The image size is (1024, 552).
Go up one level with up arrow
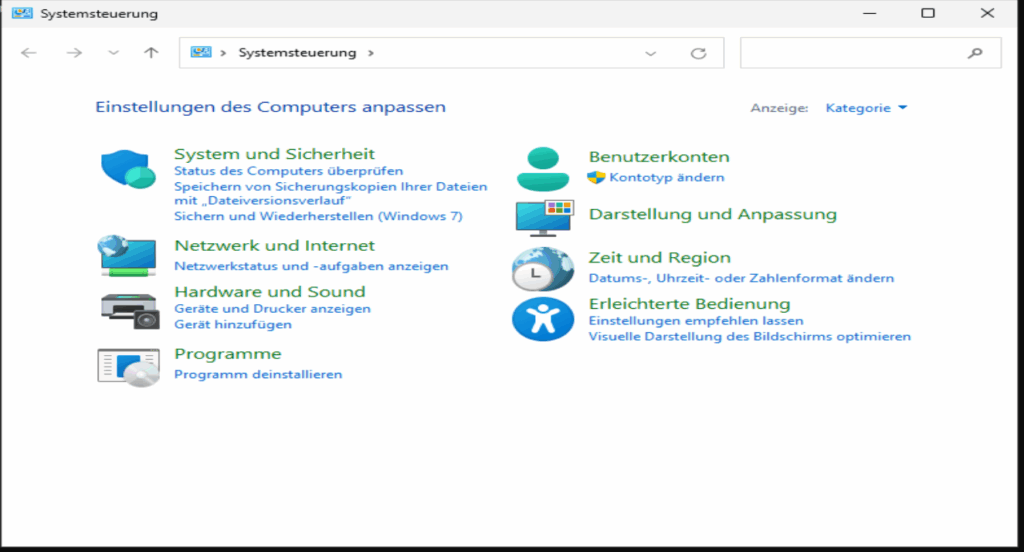[151, 53]
